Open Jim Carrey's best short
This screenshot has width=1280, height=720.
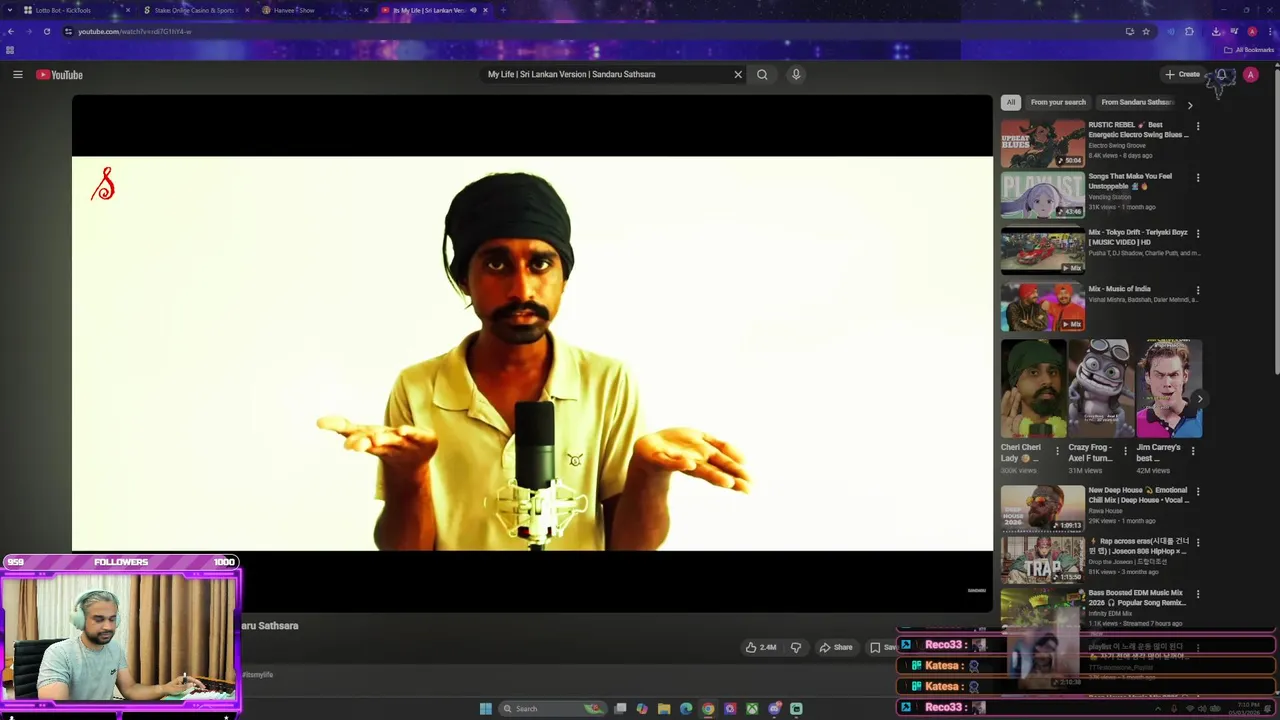pyautogui.click(x=1169, y=389)
